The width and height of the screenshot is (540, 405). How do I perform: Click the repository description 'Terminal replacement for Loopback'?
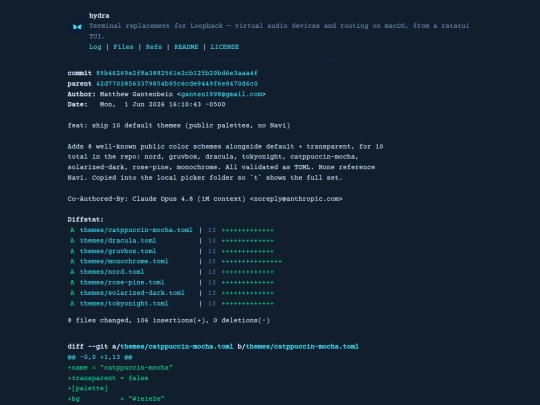pyautogui.click(x=279, y=31)
